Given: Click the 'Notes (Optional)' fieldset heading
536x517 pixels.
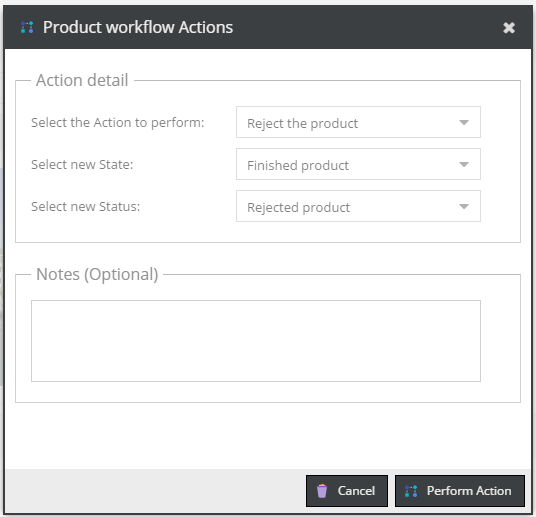Looking at the screenshot, I should click(97, 274).
